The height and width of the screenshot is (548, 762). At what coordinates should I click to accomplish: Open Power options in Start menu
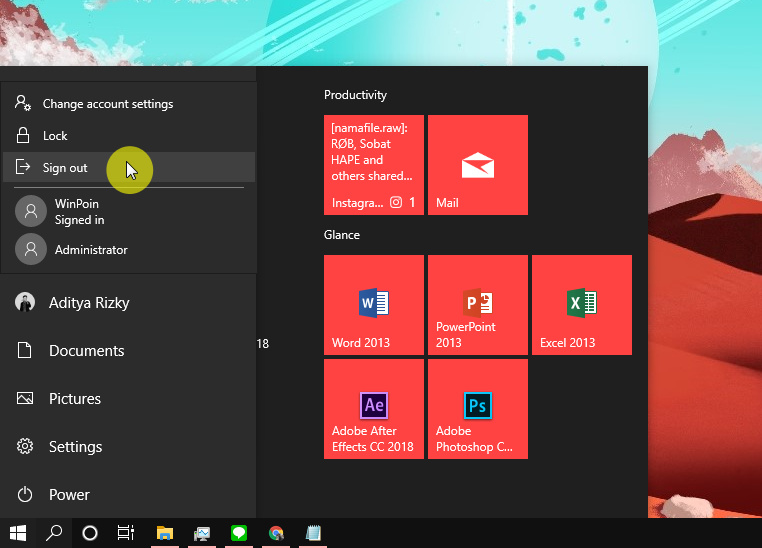128,495
